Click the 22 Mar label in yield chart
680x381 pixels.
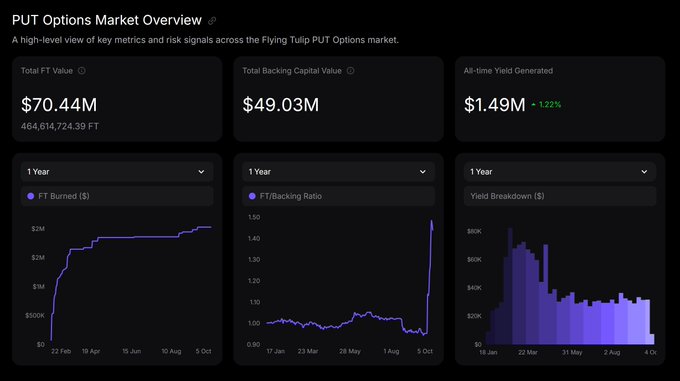(x=528, y=352)
